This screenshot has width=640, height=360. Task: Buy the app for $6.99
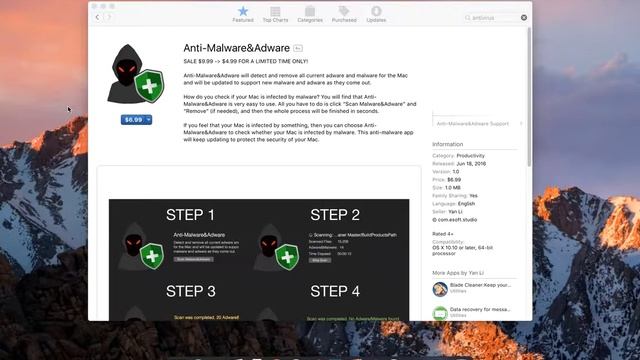pos(133,120)
